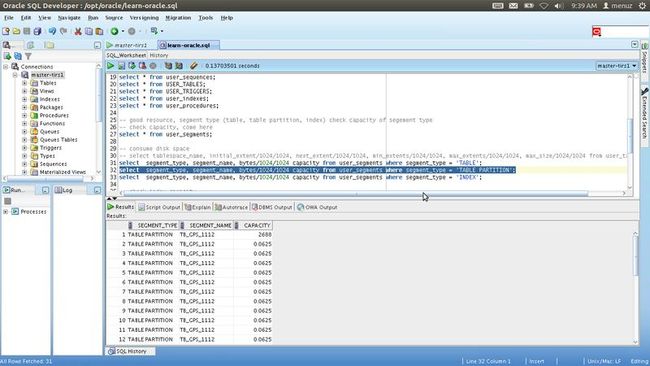This screenshot has height=366, width=650.
Task: Expand the Triggers tree node
Action: pyautogui.click(x=24, y=148)
